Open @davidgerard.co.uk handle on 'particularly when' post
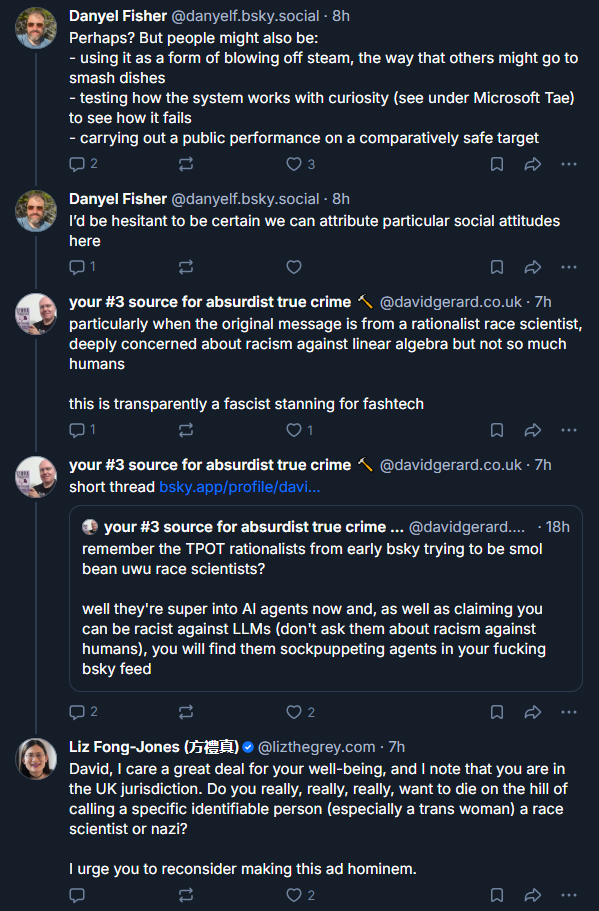Viewport: 599px width, 911px height. click(451, 302)
